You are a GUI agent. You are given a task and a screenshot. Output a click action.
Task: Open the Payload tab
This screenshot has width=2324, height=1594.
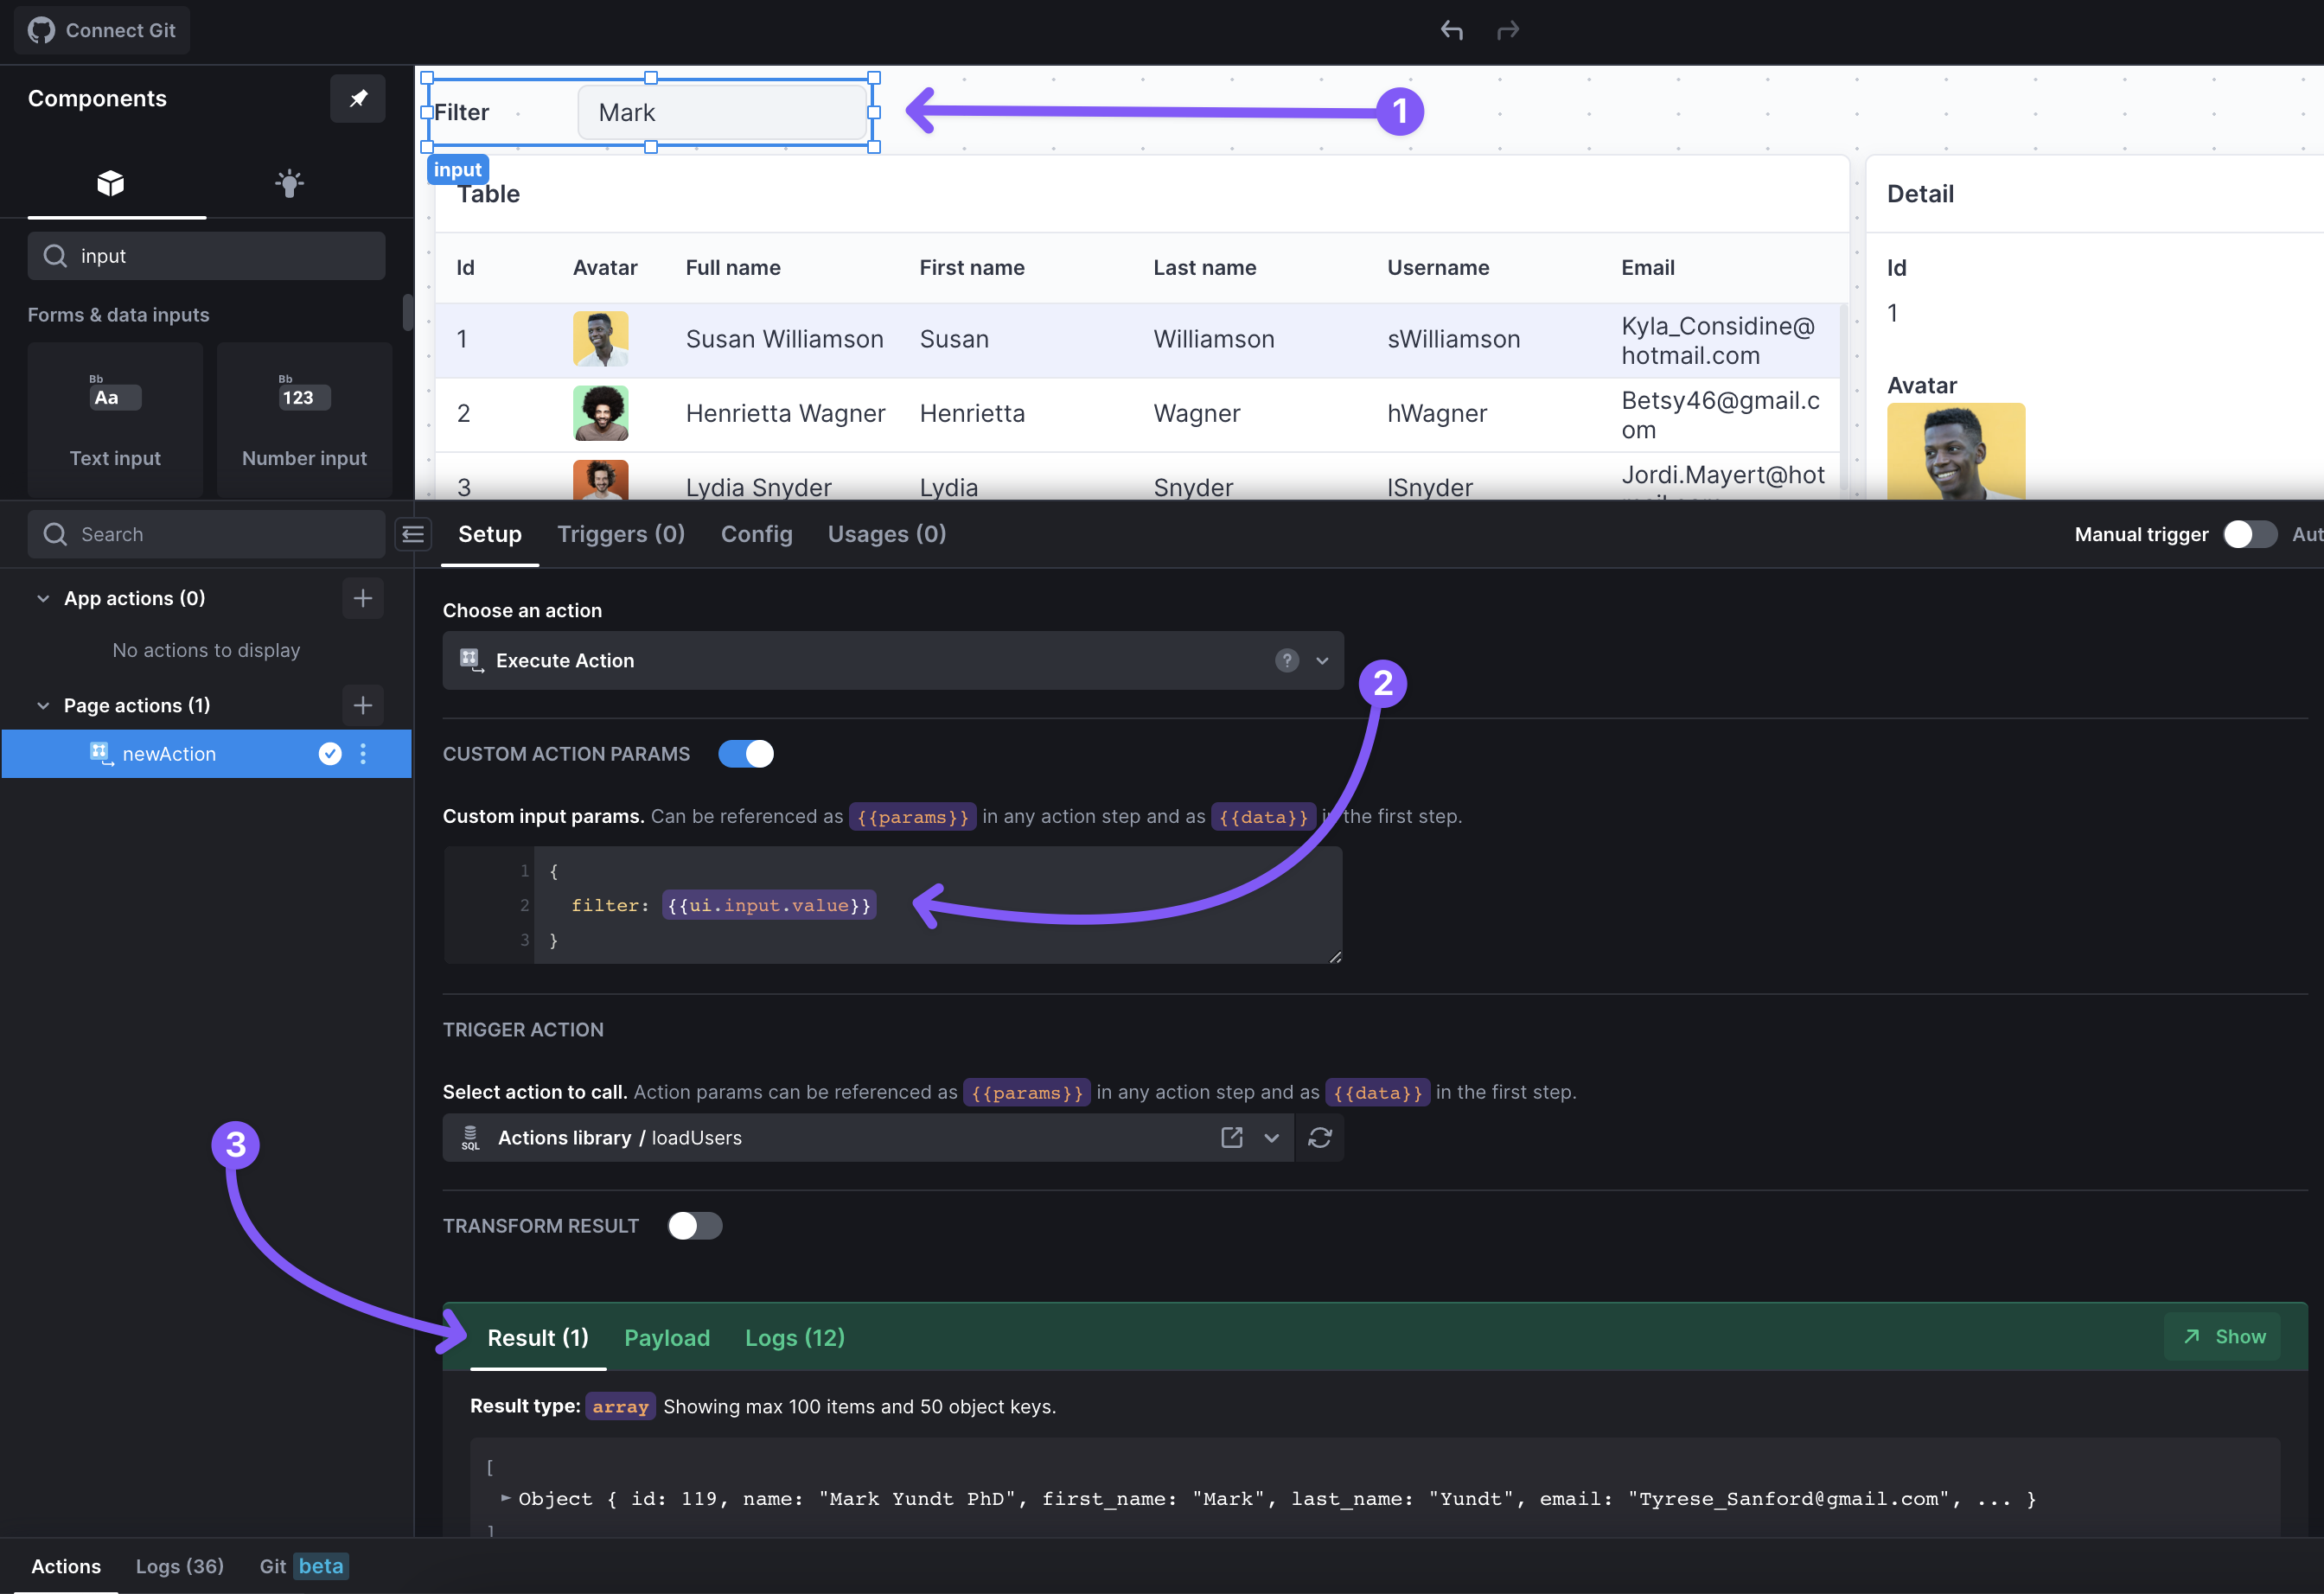pyautogui.click(x=667, y=1338)
